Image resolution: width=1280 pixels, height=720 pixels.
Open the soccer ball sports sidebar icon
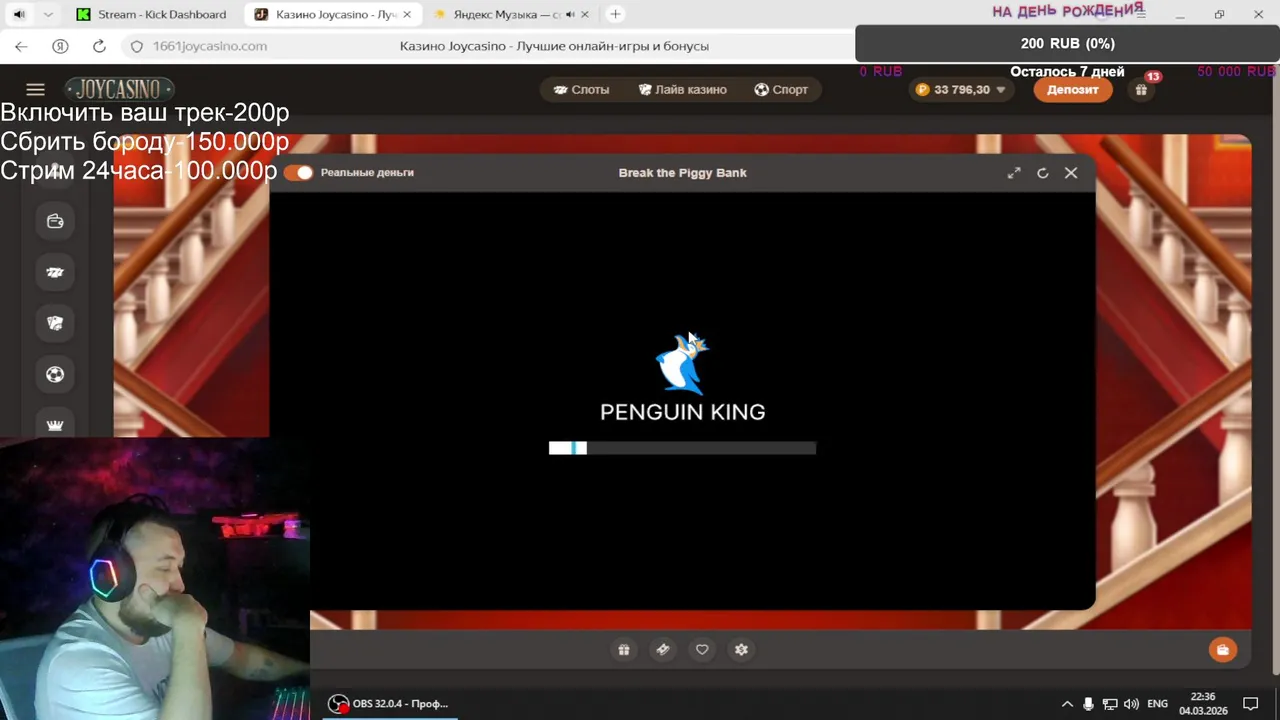tap(55, 374)
